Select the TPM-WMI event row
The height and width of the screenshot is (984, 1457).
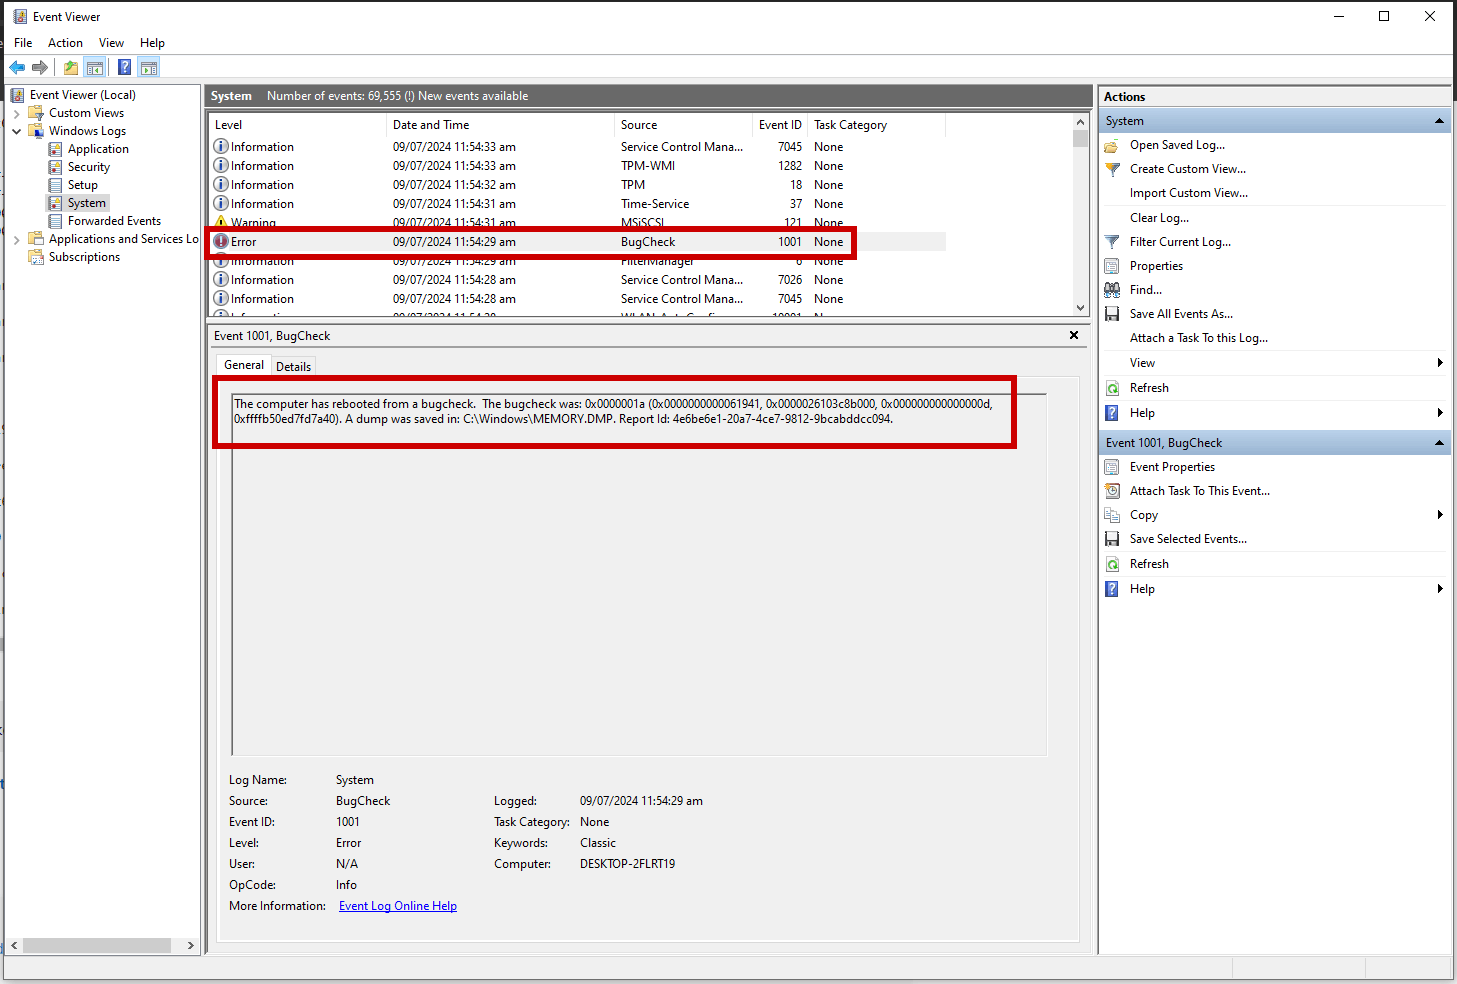pos(578,166)
